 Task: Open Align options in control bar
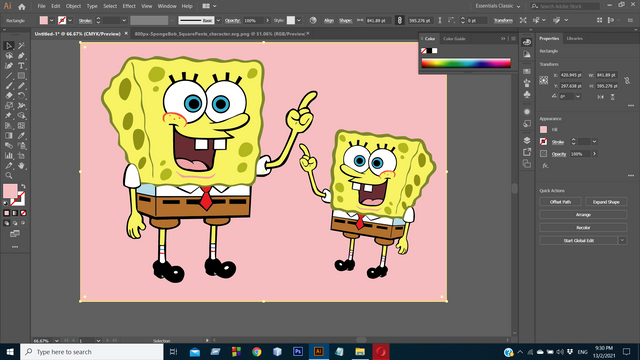(x=329, y=20)
